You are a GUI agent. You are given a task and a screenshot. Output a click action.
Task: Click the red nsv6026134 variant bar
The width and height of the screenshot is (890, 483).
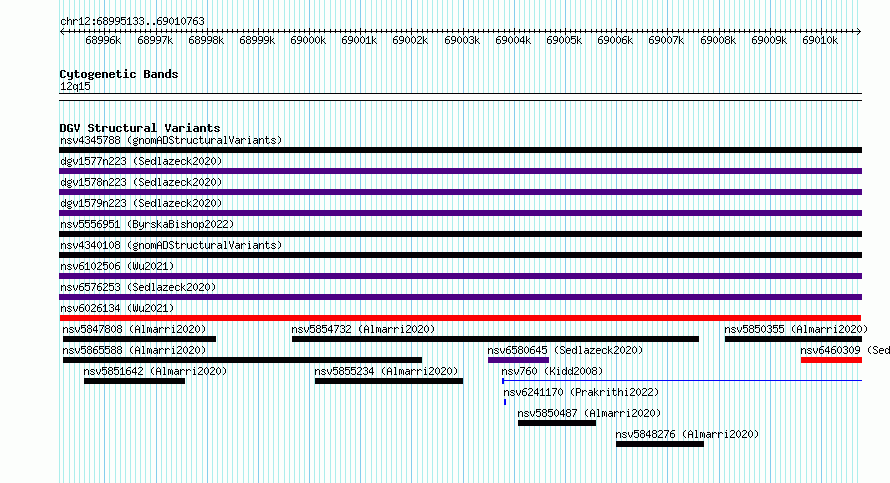(460, 318)
